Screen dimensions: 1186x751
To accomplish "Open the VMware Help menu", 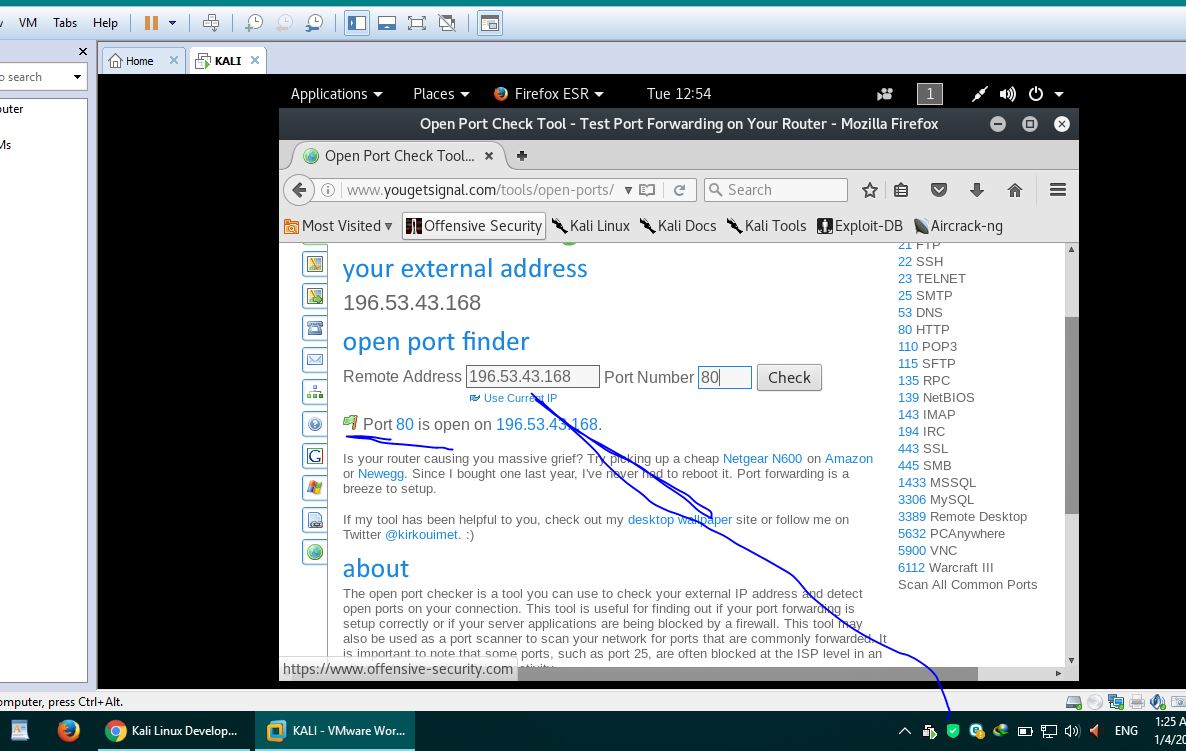I will click(105, 22).
